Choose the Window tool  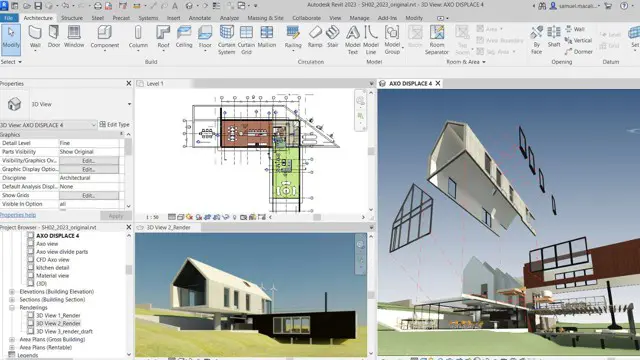(x=74, y=37)
